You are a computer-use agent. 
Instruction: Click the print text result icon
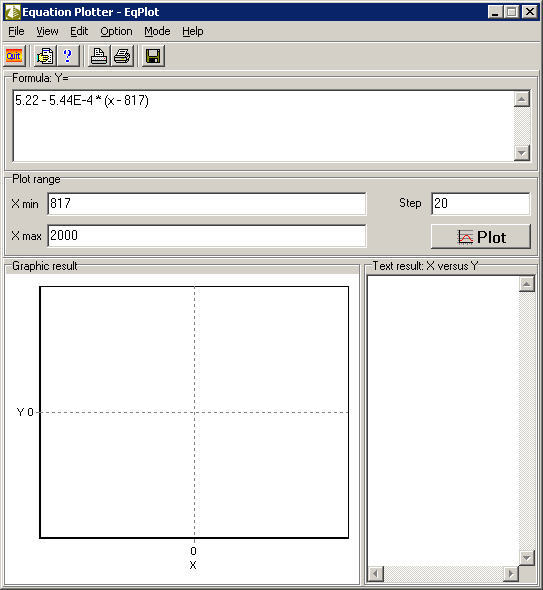(x=99, y=56)
